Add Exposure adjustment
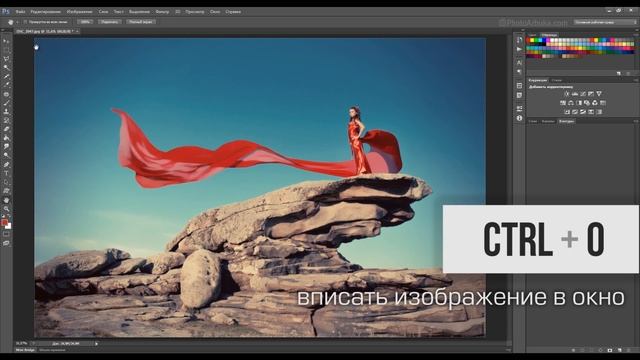The width and height of the screenshot is (640, 360). point(591,94)
